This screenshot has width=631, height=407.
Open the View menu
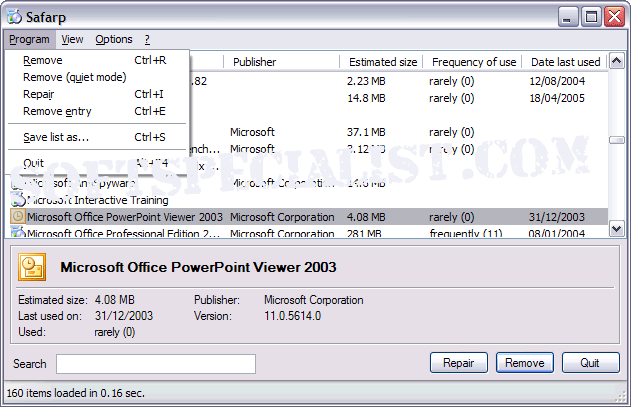click(72, 39)
